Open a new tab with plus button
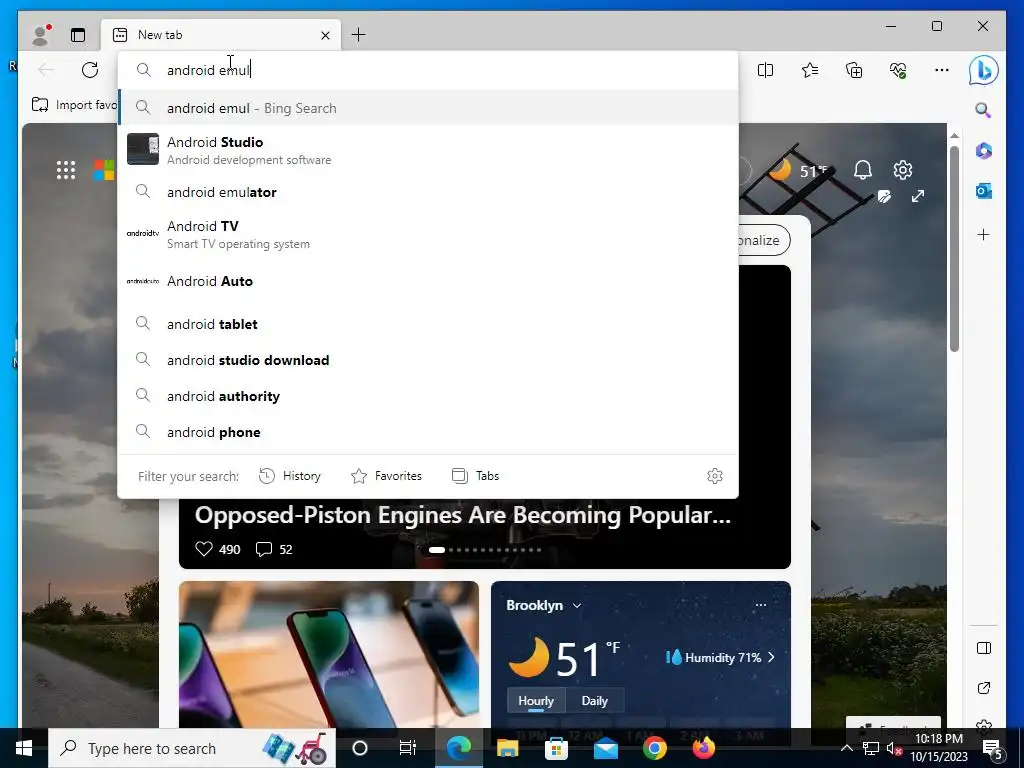This screenshot has height=768, width=1024. point(359,35)
